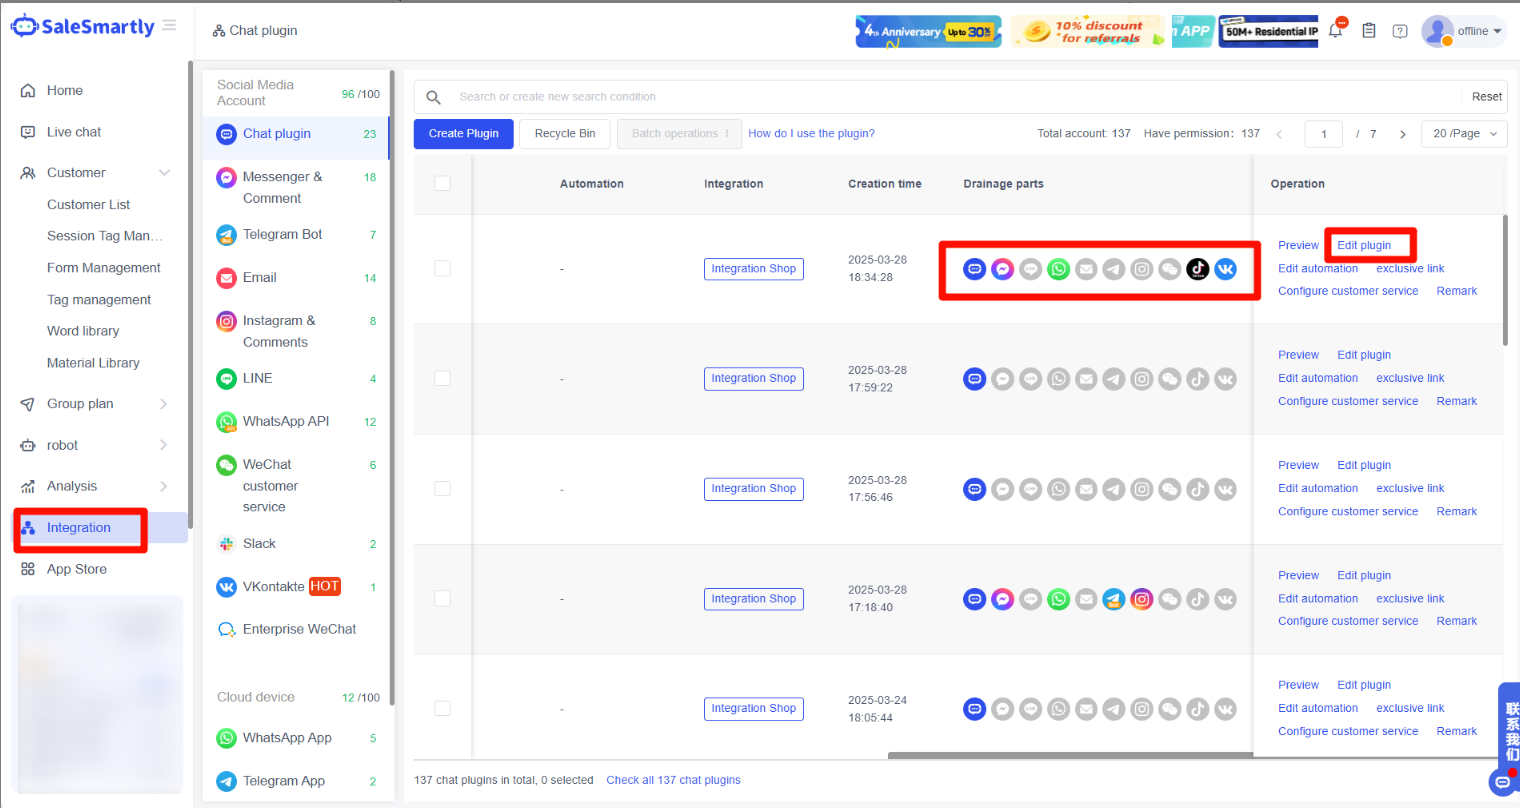Click the VKontakte icon in first row
1520x808 pixels.
click(1225, 269)
